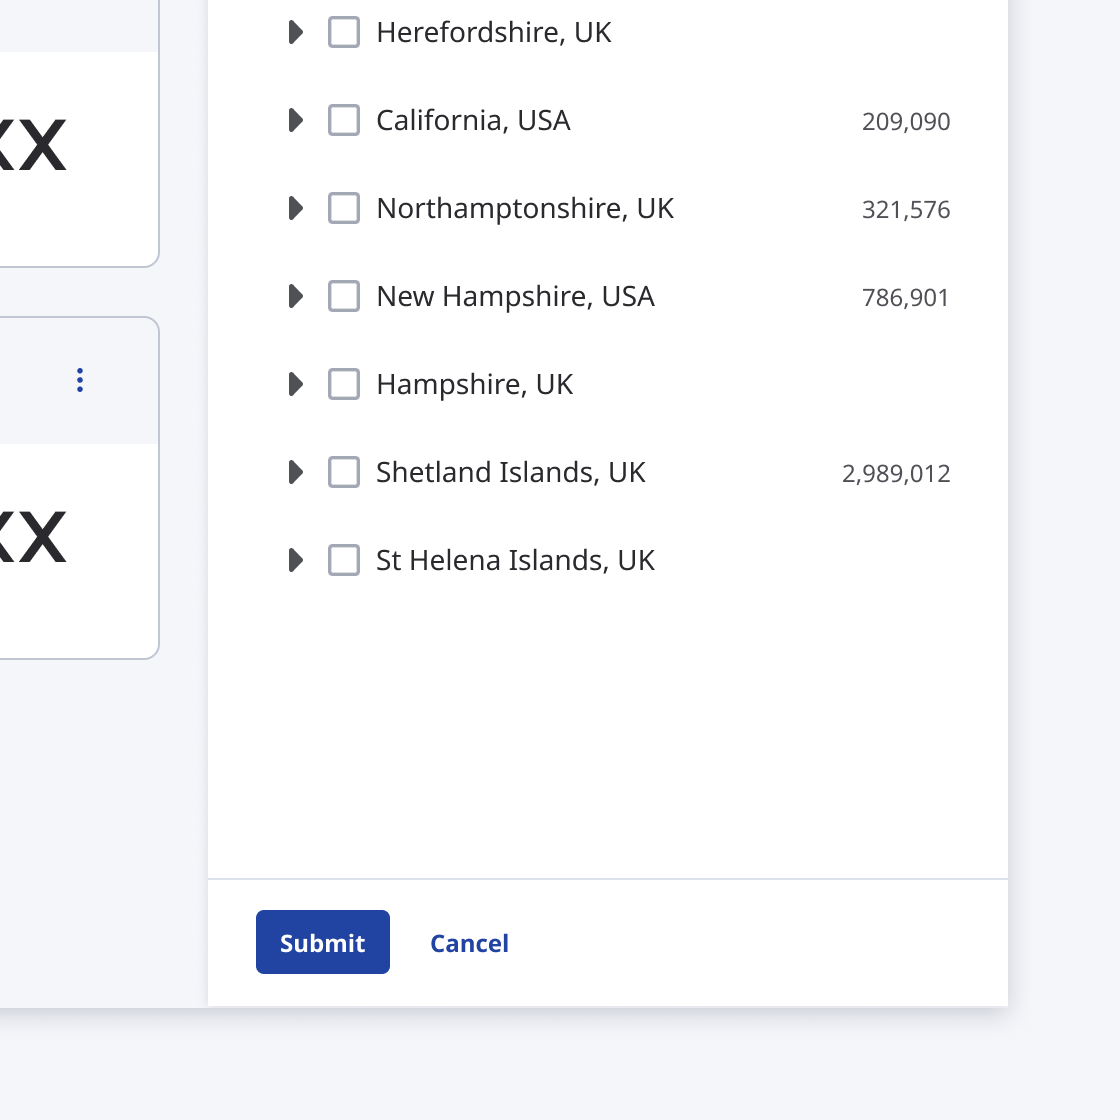Open the three-dot kebab menu on card
This screenshot has height=1120, width=1120.
(80, 380)
